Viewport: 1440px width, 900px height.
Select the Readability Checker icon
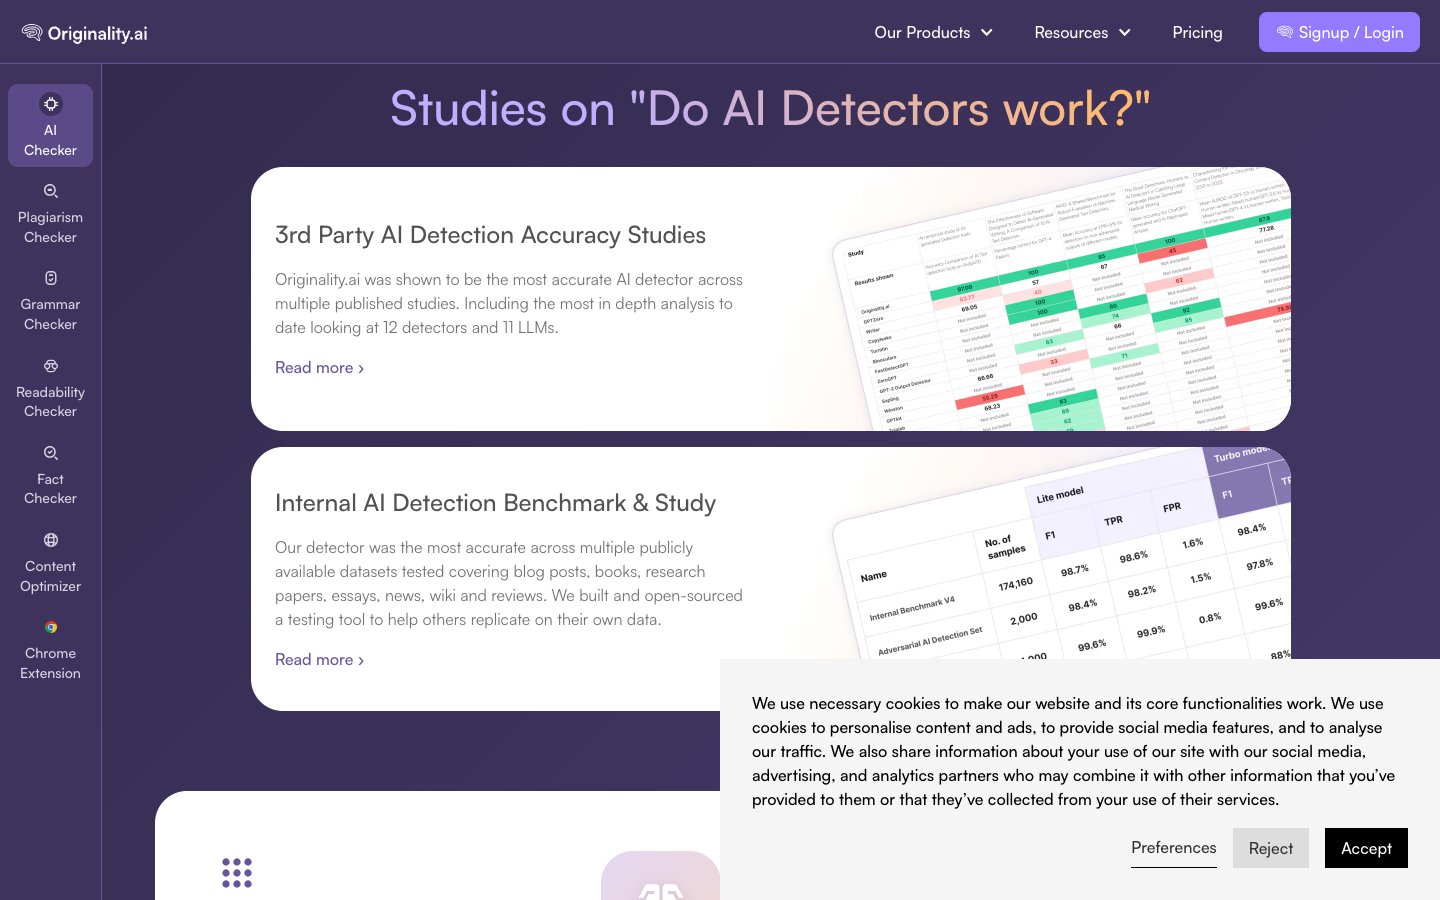pos(50,366)
